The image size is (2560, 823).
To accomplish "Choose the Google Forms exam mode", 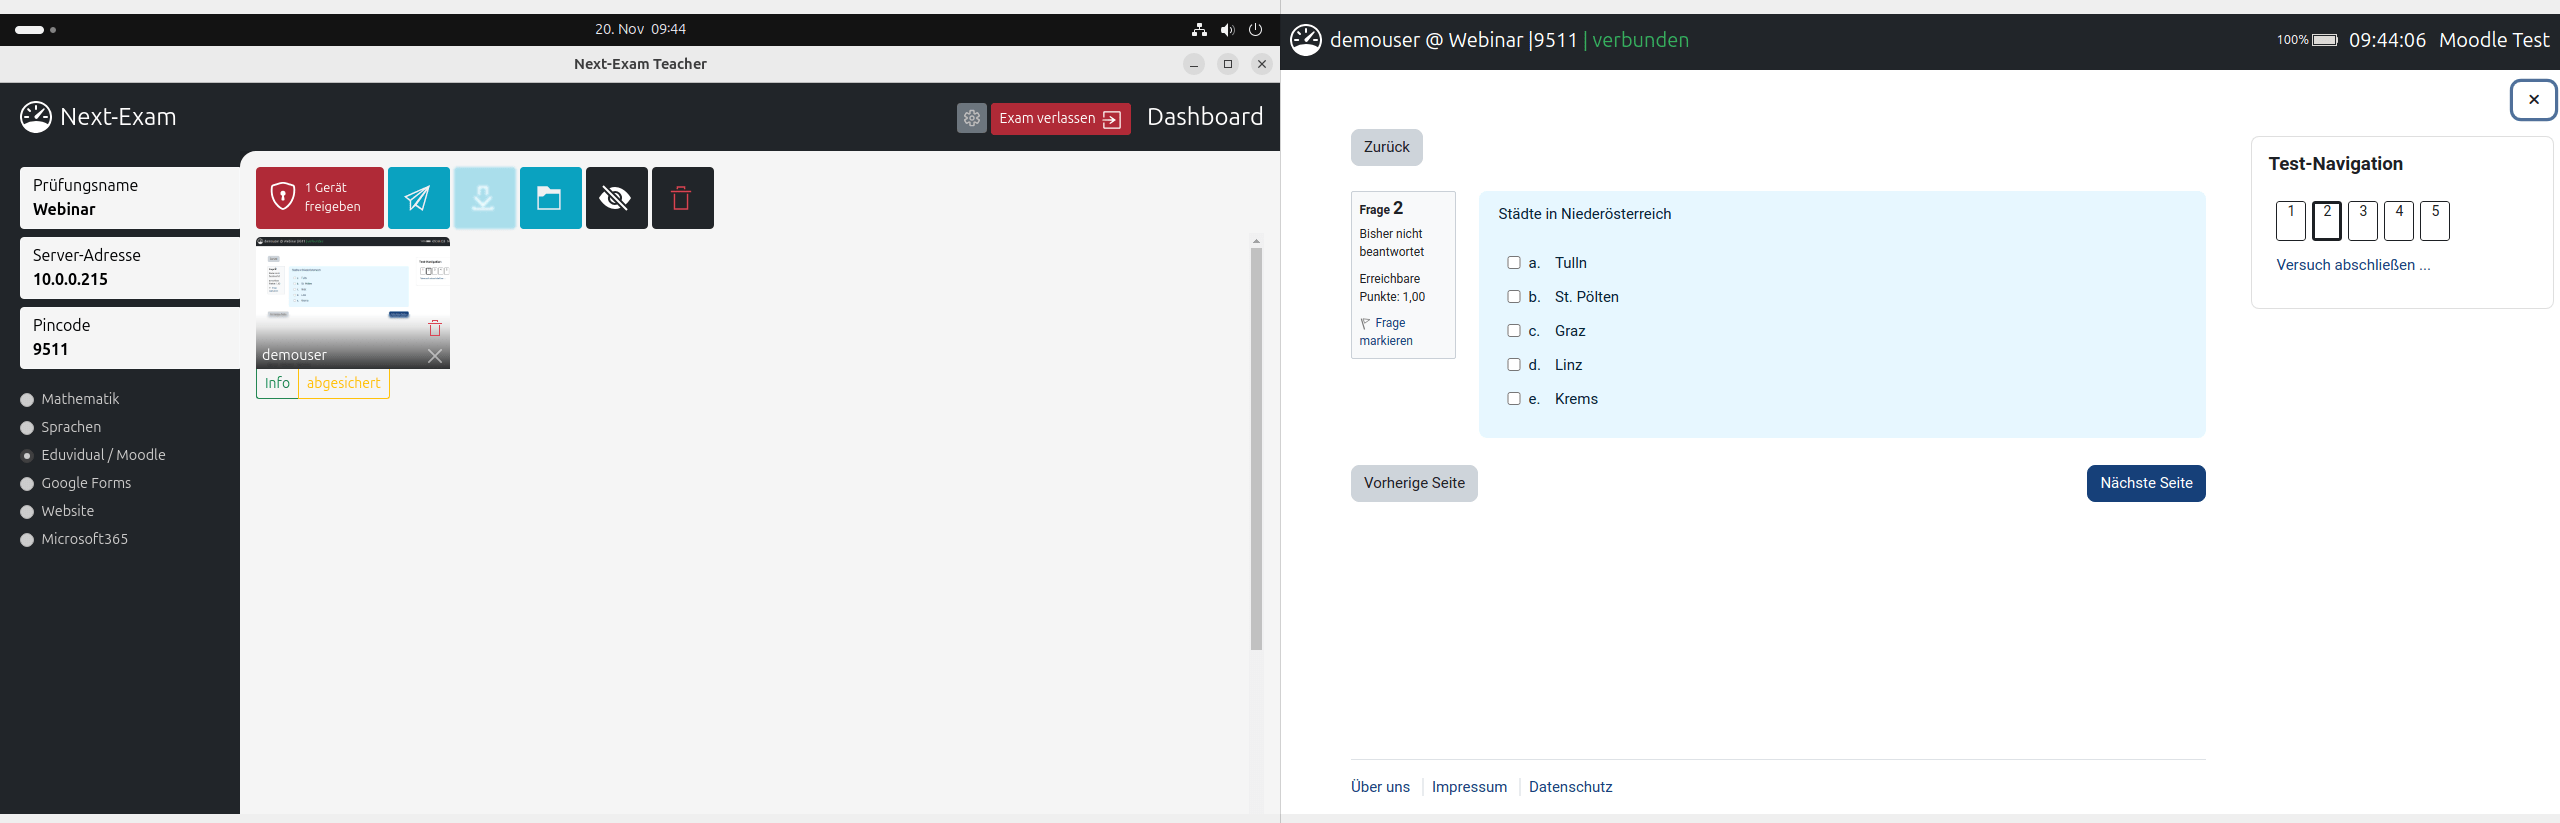I will coord(27,484).
